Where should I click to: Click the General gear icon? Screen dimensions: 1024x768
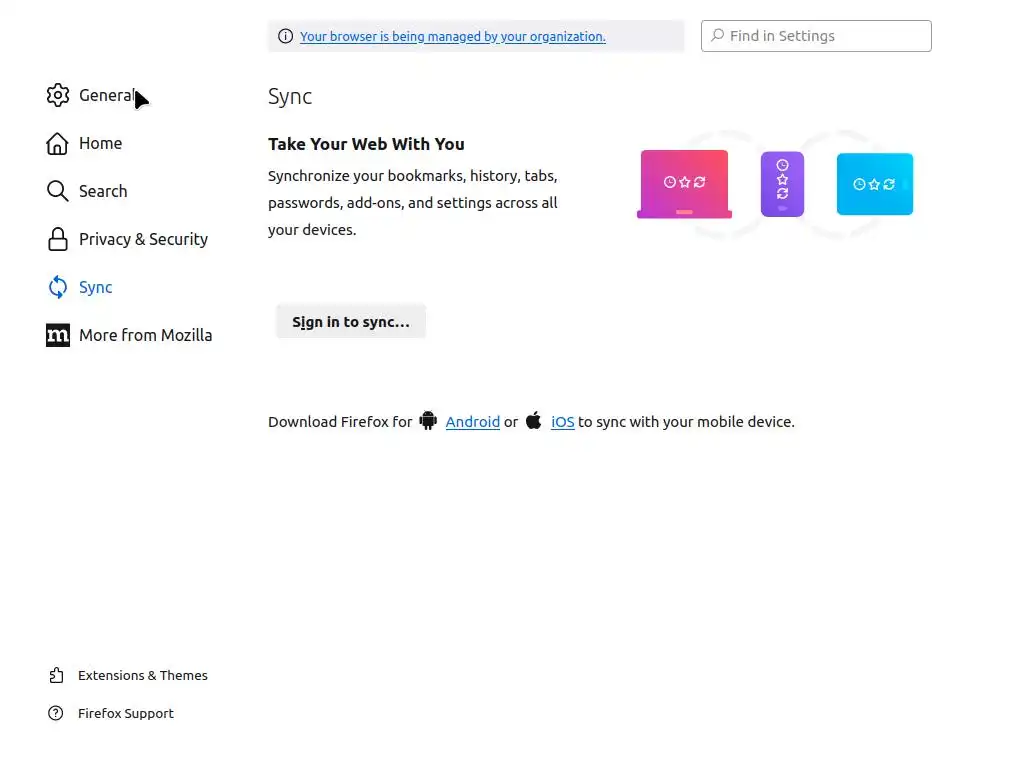(57, 95)
